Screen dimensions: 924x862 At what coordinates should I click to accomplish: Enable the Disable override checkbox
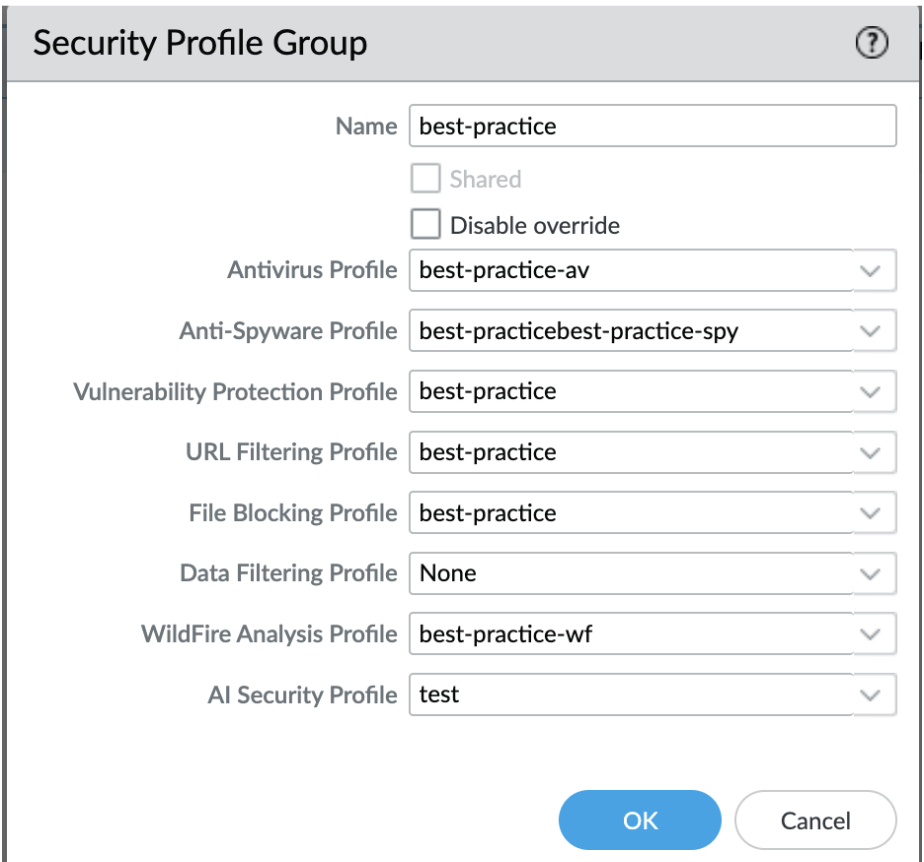(x=426, y=225)
